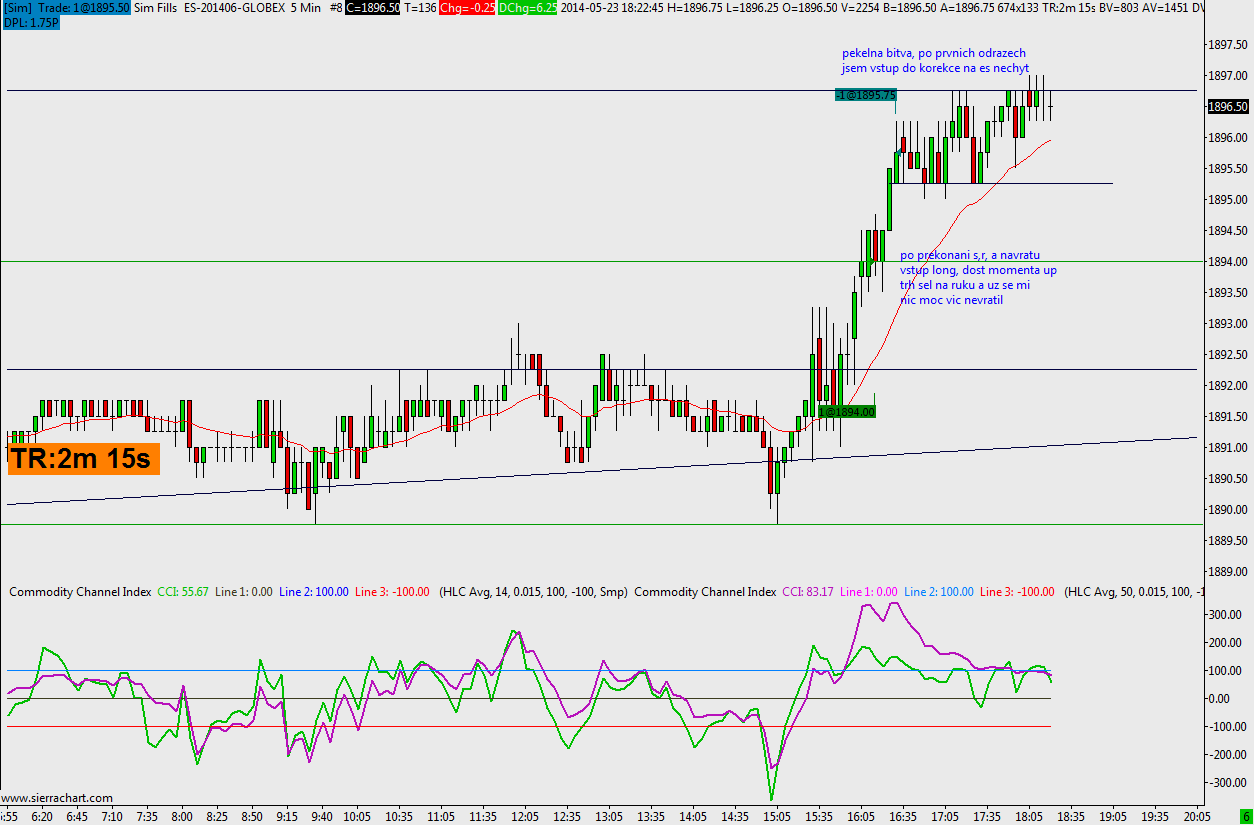Click the green DChg=6.25 indicator box
The image size is (1254, 825).
coord(526,7)
